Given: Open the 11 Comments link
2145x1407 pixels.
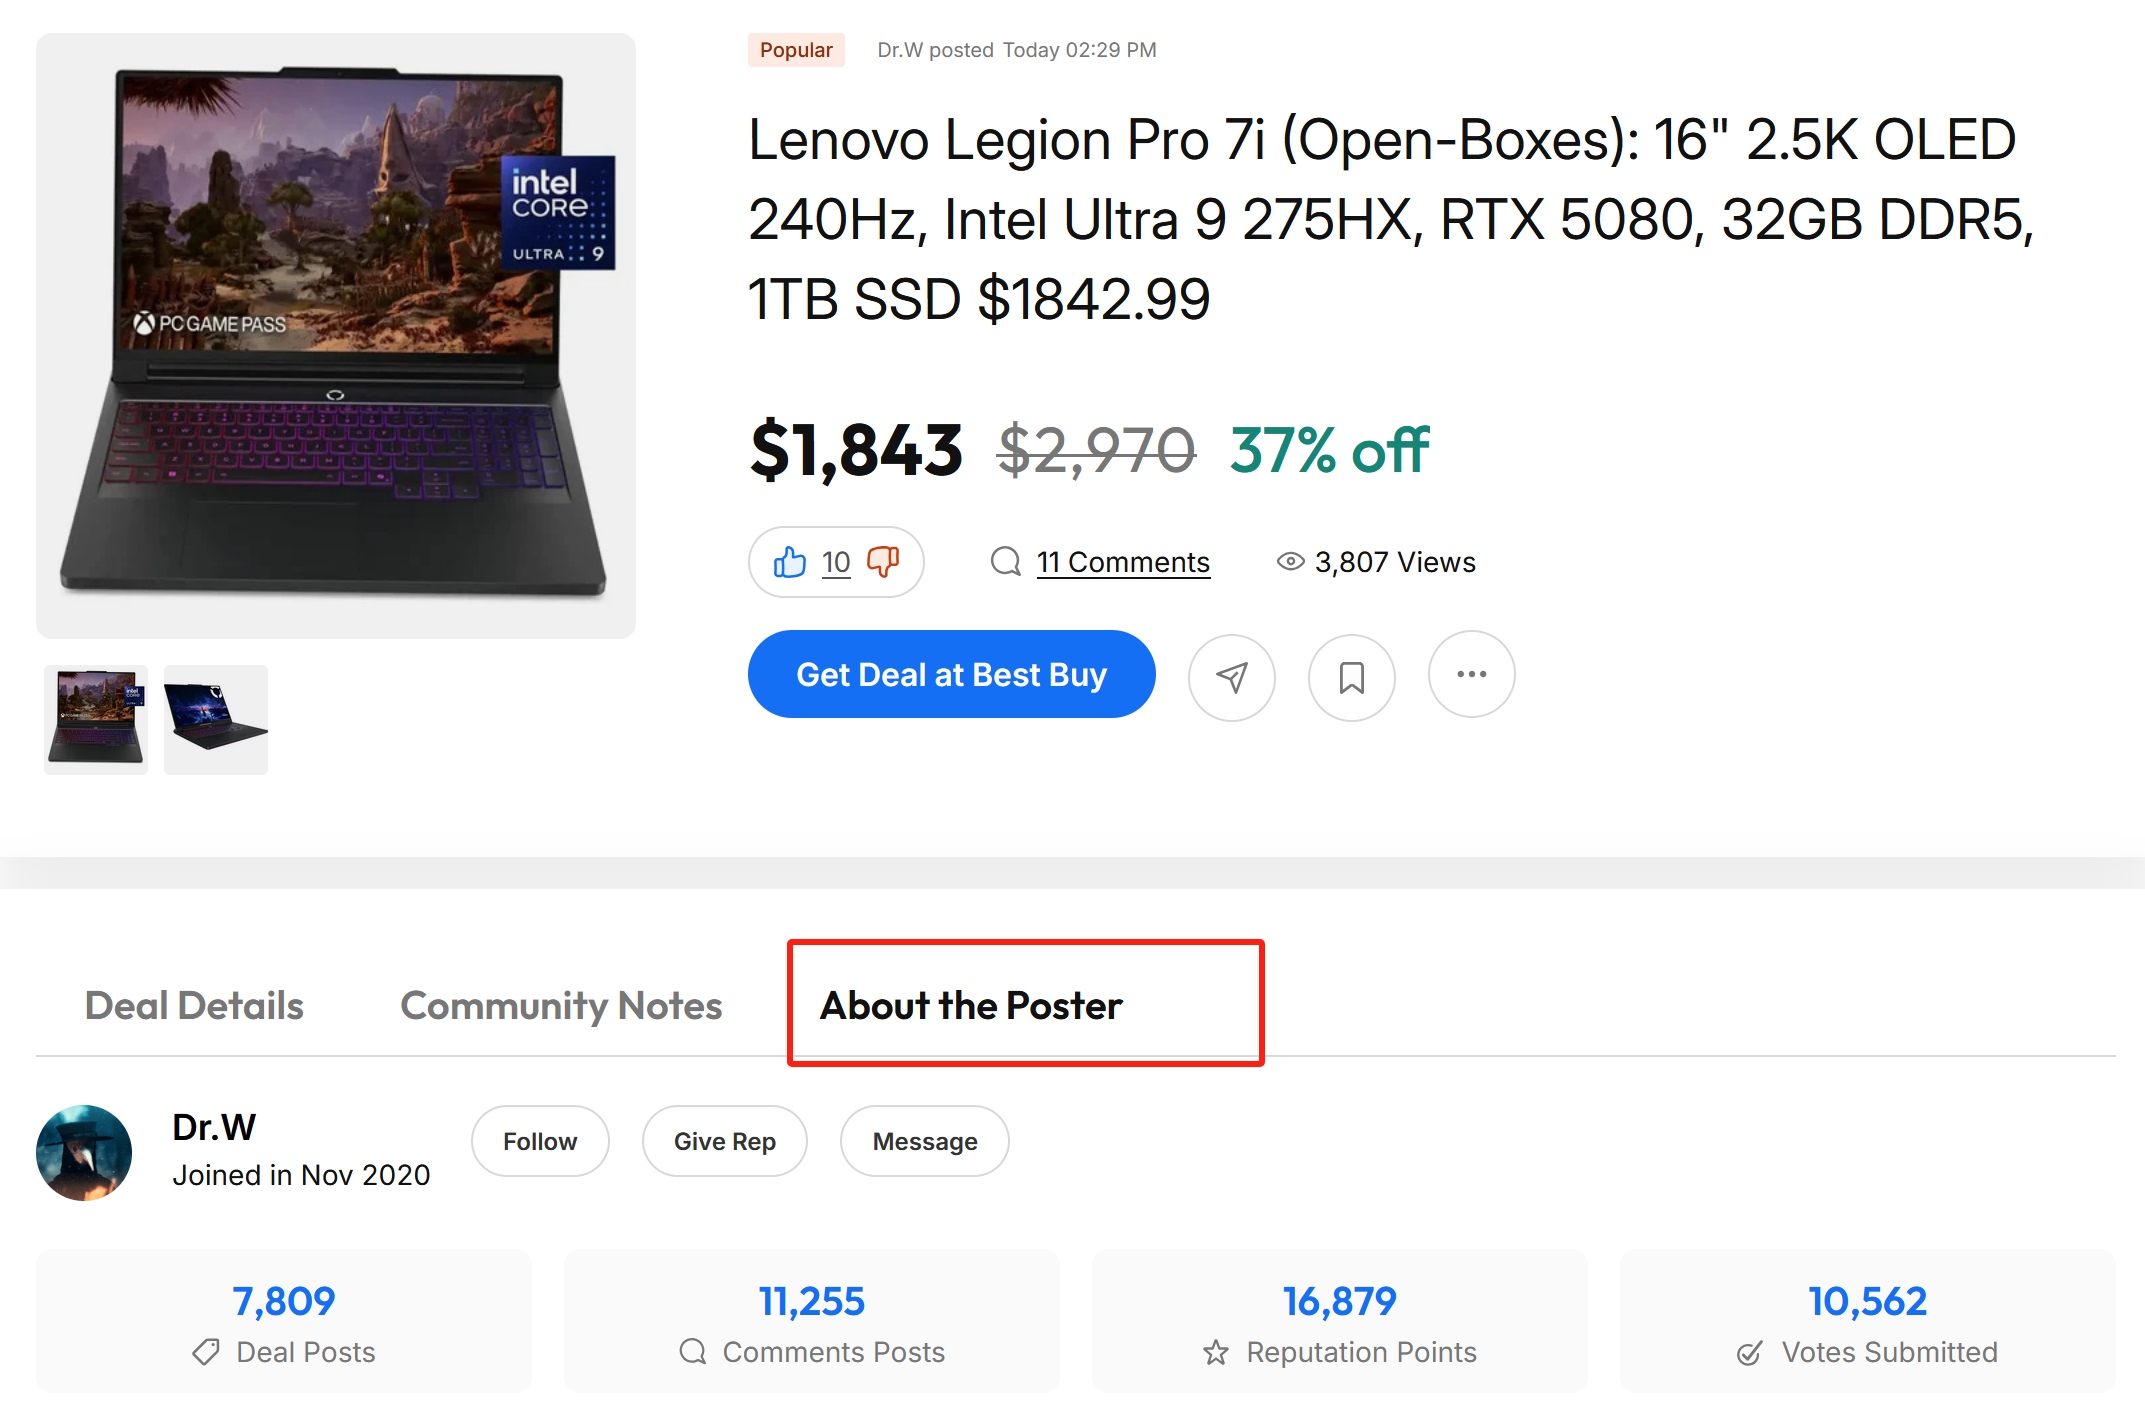Looking at the screenshot, I should [x=1123, y=562].
